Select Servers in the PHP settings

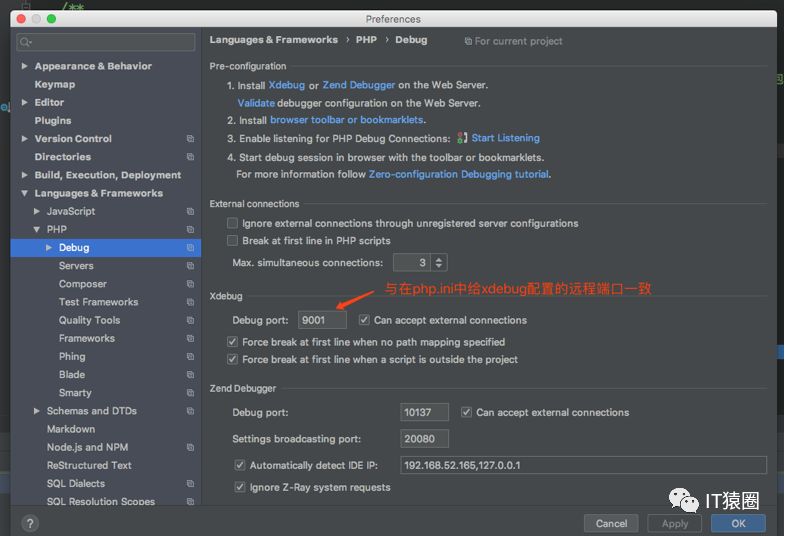pos(76,266)
